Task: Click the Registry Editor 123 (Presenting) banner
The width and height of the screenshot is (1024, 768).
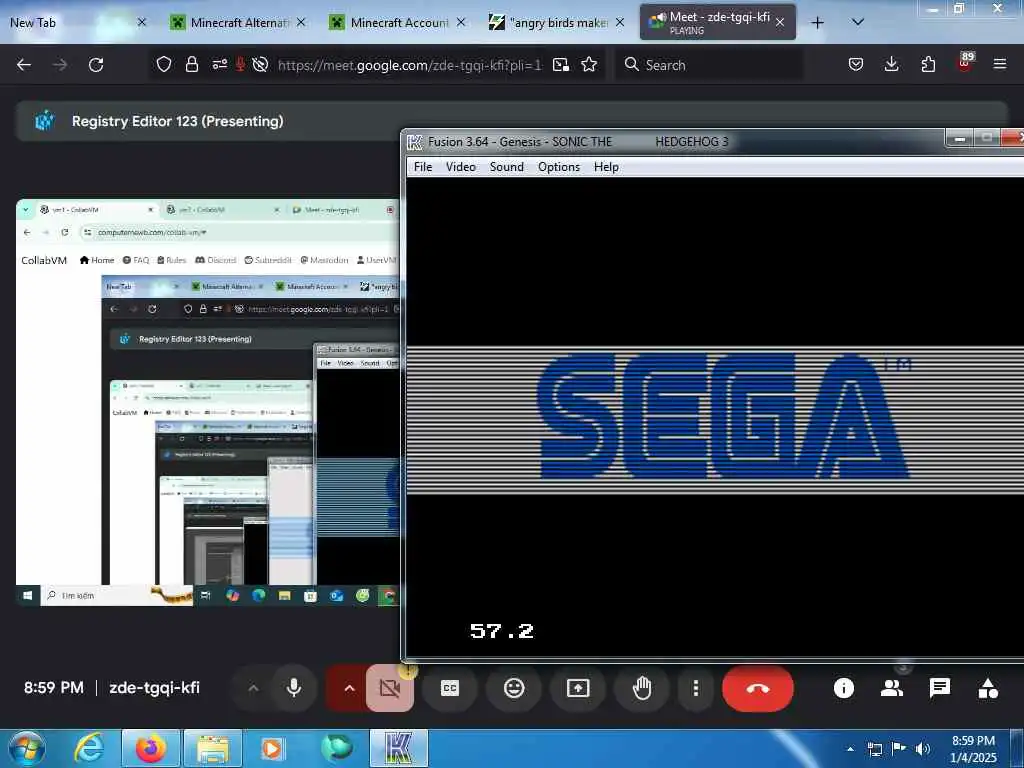Action: pyautogui.click(x=511, y=121)
